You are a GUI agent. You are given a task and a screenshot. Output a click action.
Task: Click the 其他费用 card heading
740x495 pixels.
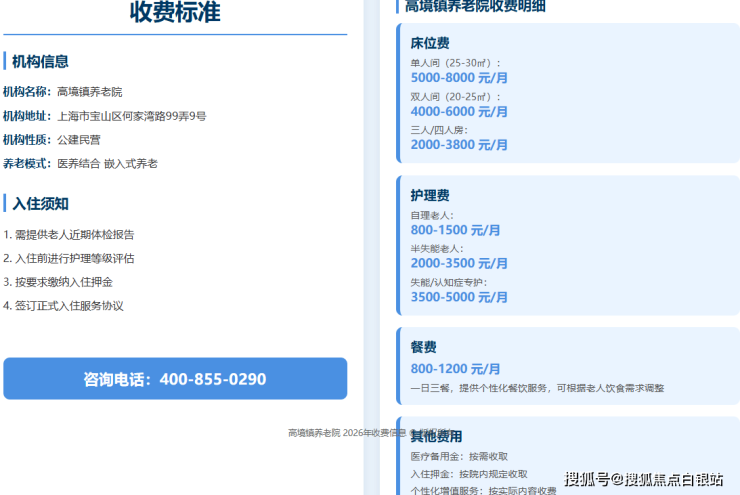point(436,436)
